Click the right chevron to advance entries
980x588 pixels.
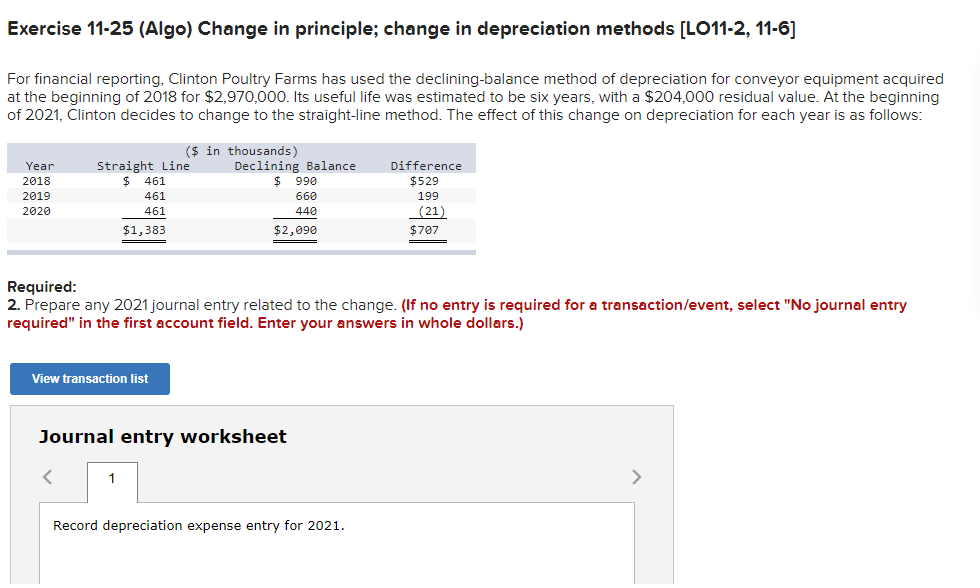(637, 478)
